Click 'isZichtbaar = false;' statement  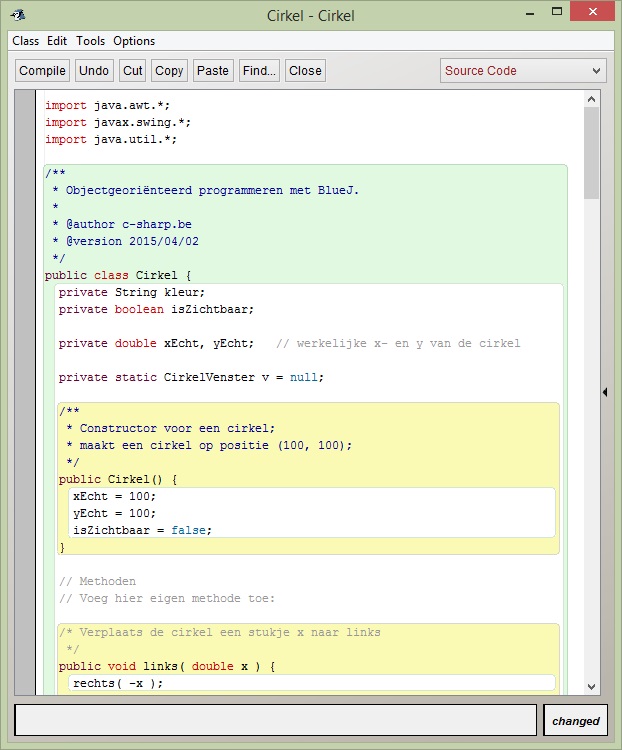[142, 530]
